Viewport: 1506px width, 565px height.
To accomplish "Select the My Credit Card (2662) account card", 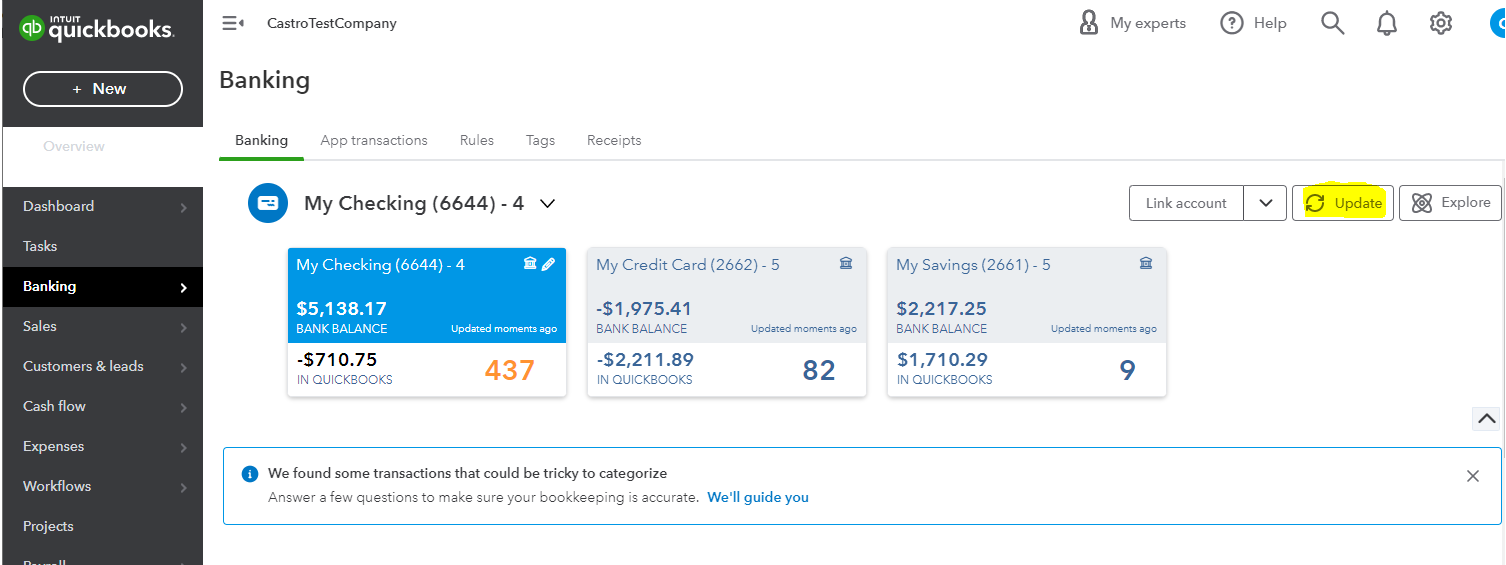I will 726,322.
